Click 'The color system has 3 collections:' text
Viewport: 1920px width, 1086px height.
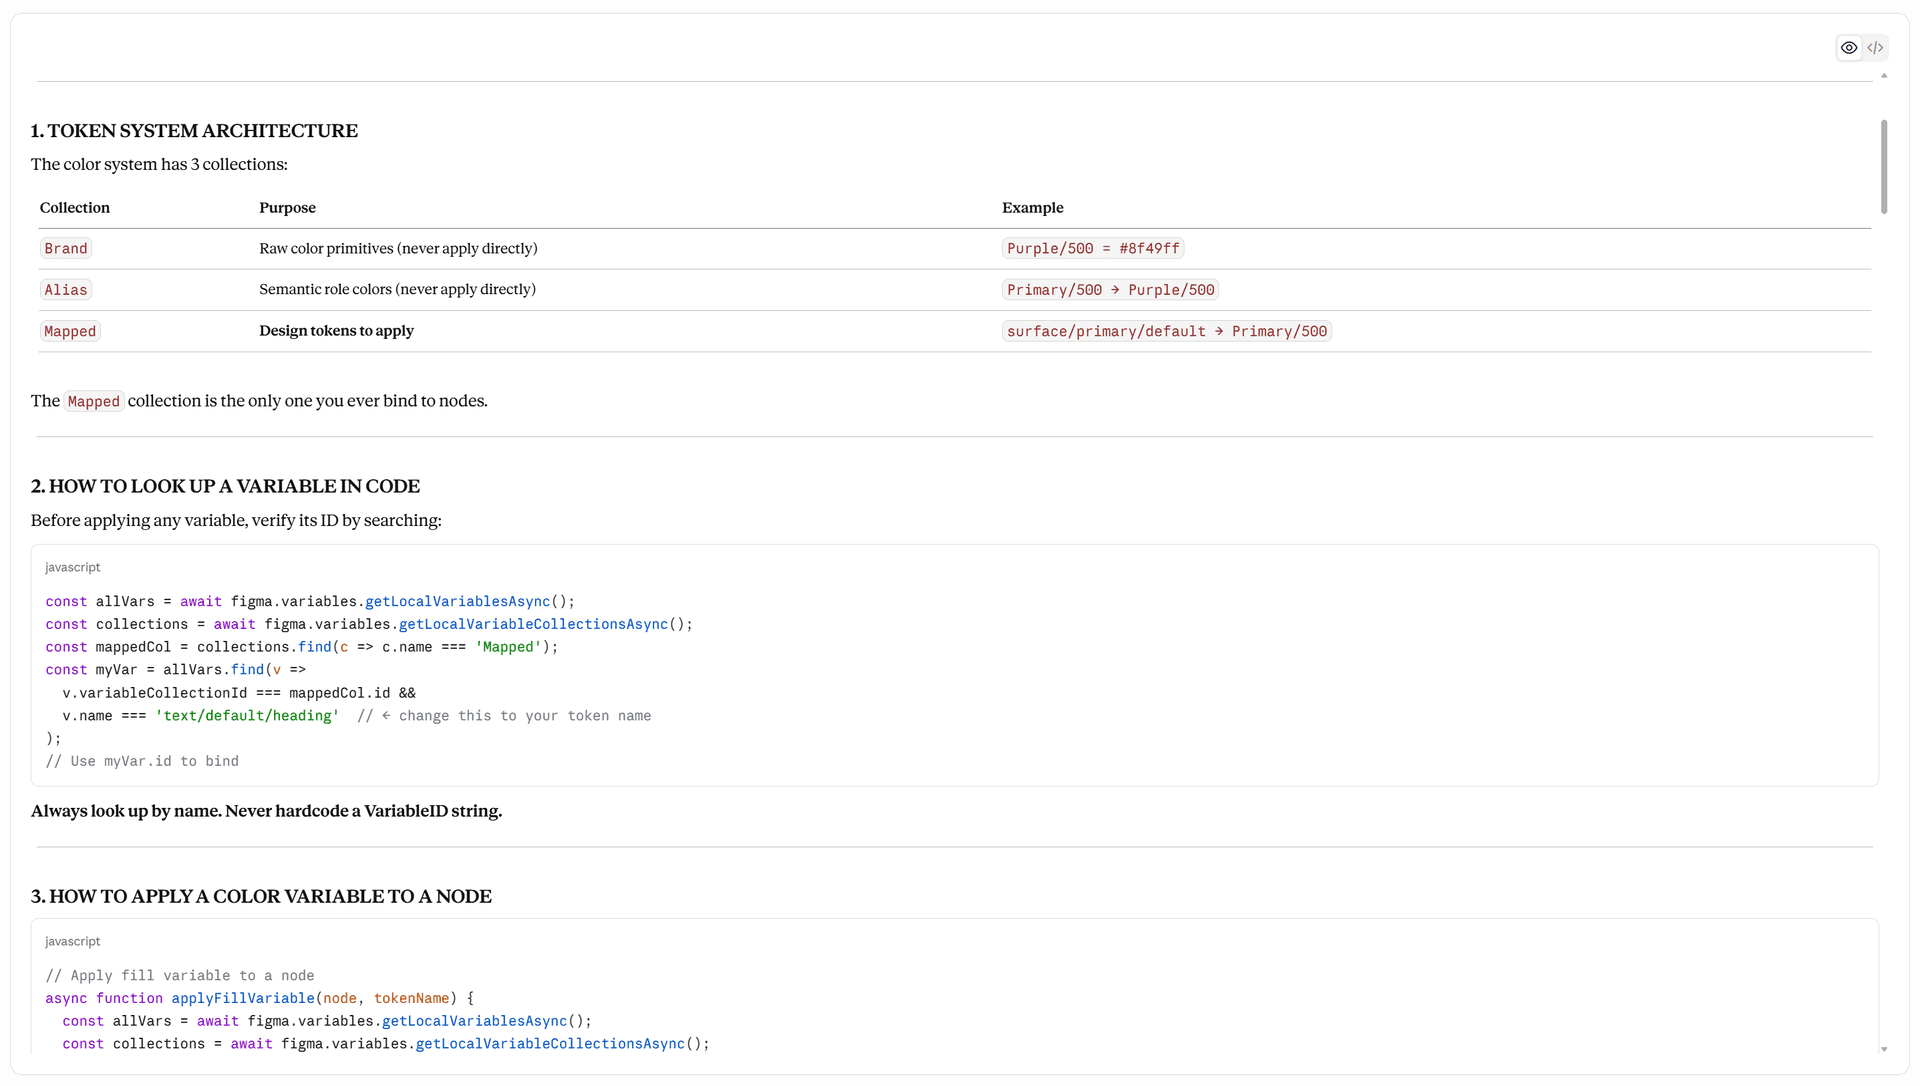coord(159,165)
